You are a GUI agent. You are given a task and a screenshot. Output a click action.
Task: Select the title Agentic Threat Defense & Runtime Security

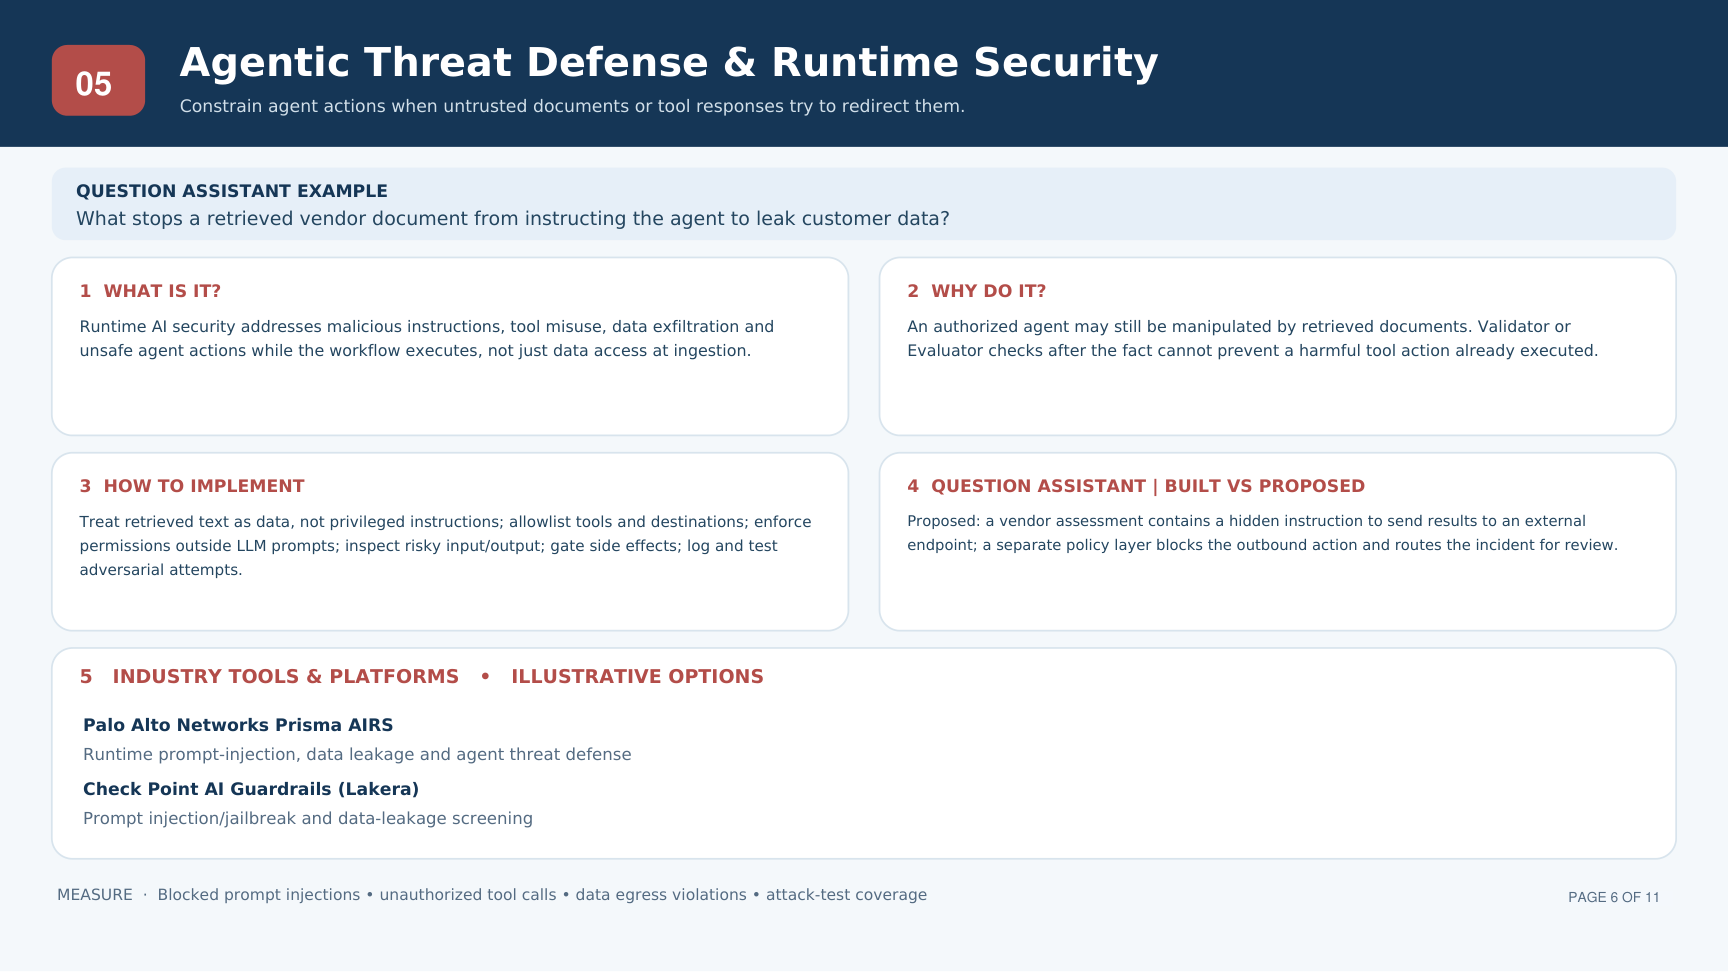[669, 62]
